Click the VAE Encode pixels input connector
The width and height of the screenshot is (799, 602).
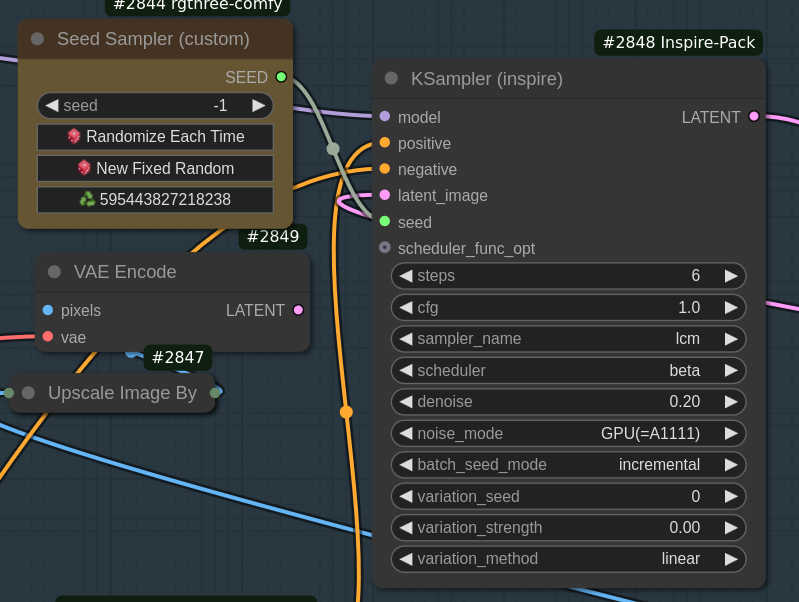tap(48, 310)
